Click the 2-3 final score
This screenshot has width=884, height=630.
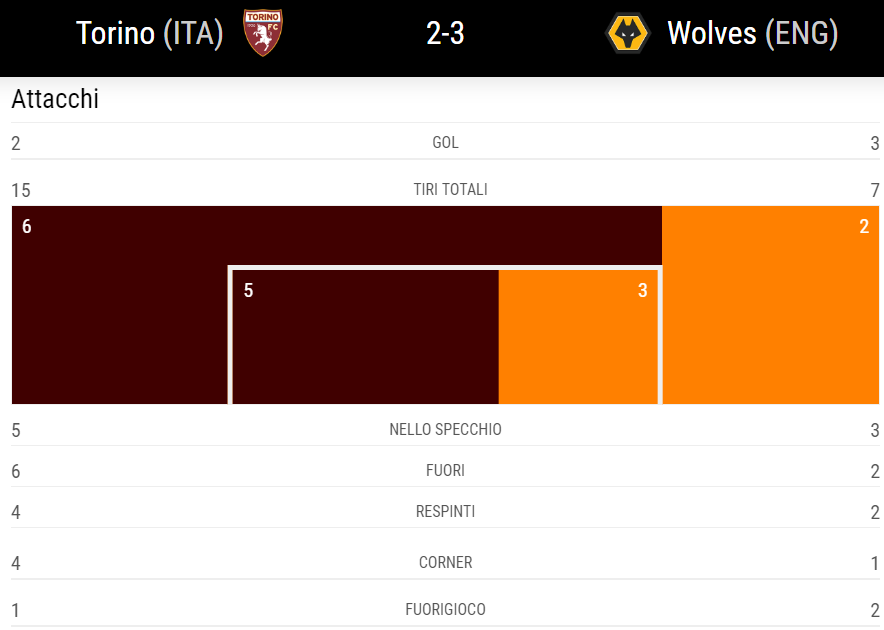(x=445, y=34)
